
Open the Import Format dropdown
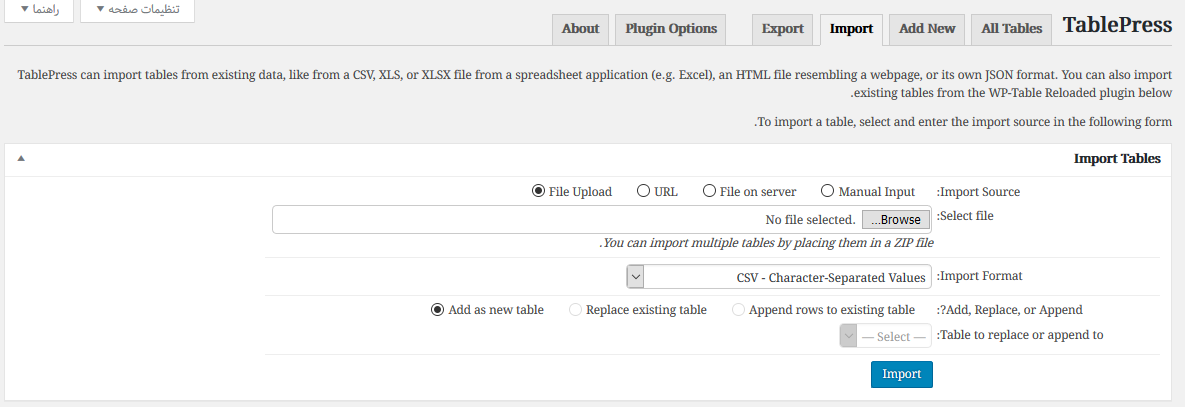[x=779, y=277]
